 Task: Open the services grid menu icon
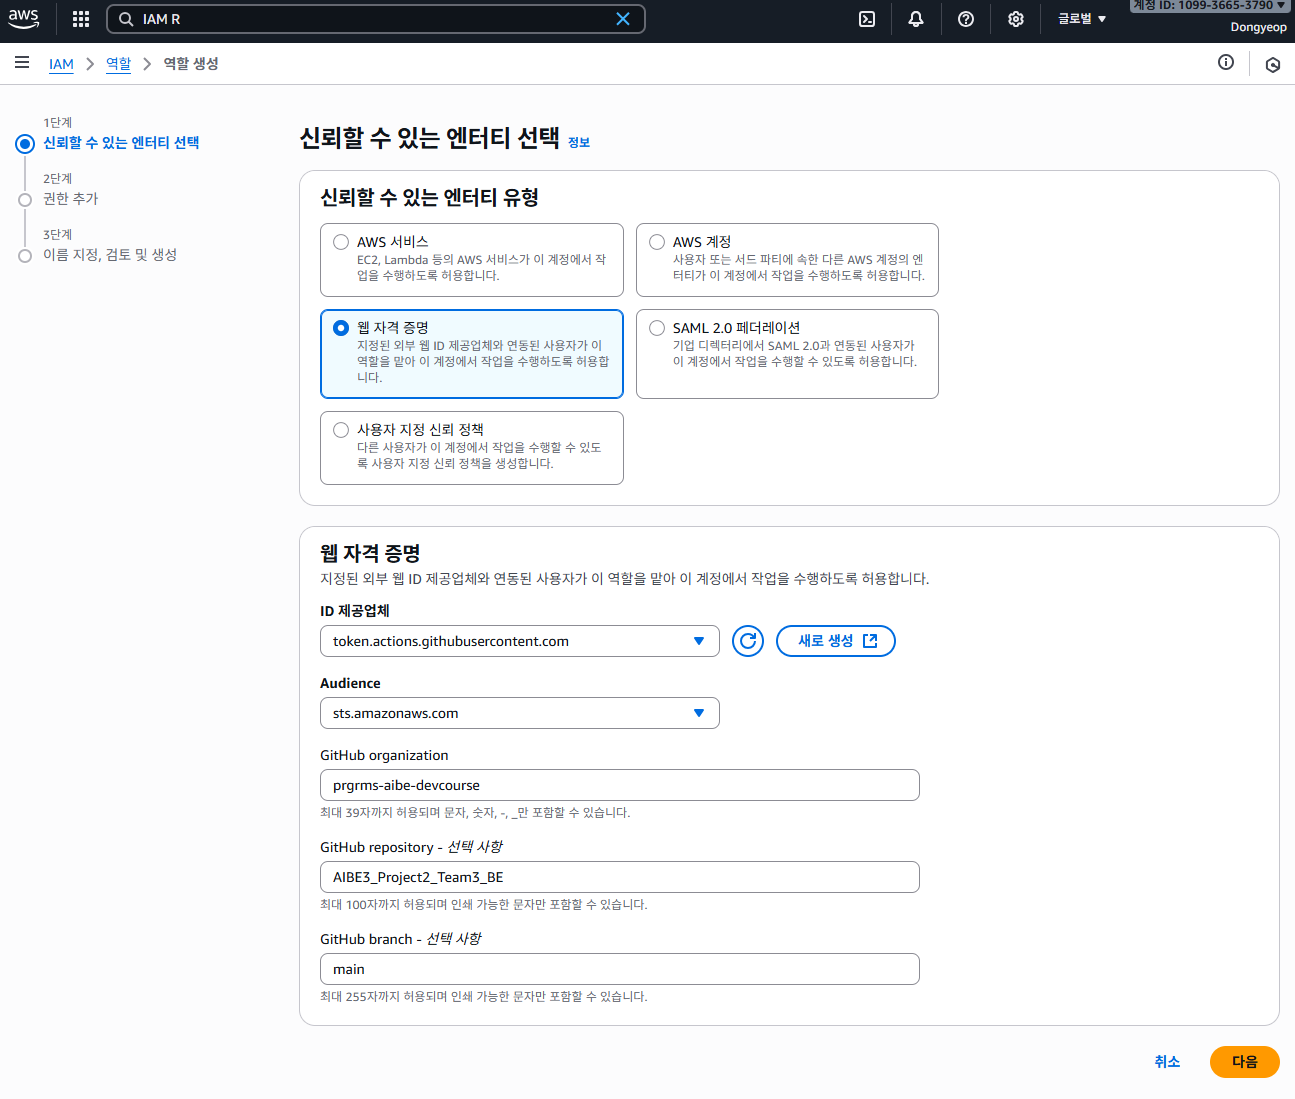(x=81, y=19)
